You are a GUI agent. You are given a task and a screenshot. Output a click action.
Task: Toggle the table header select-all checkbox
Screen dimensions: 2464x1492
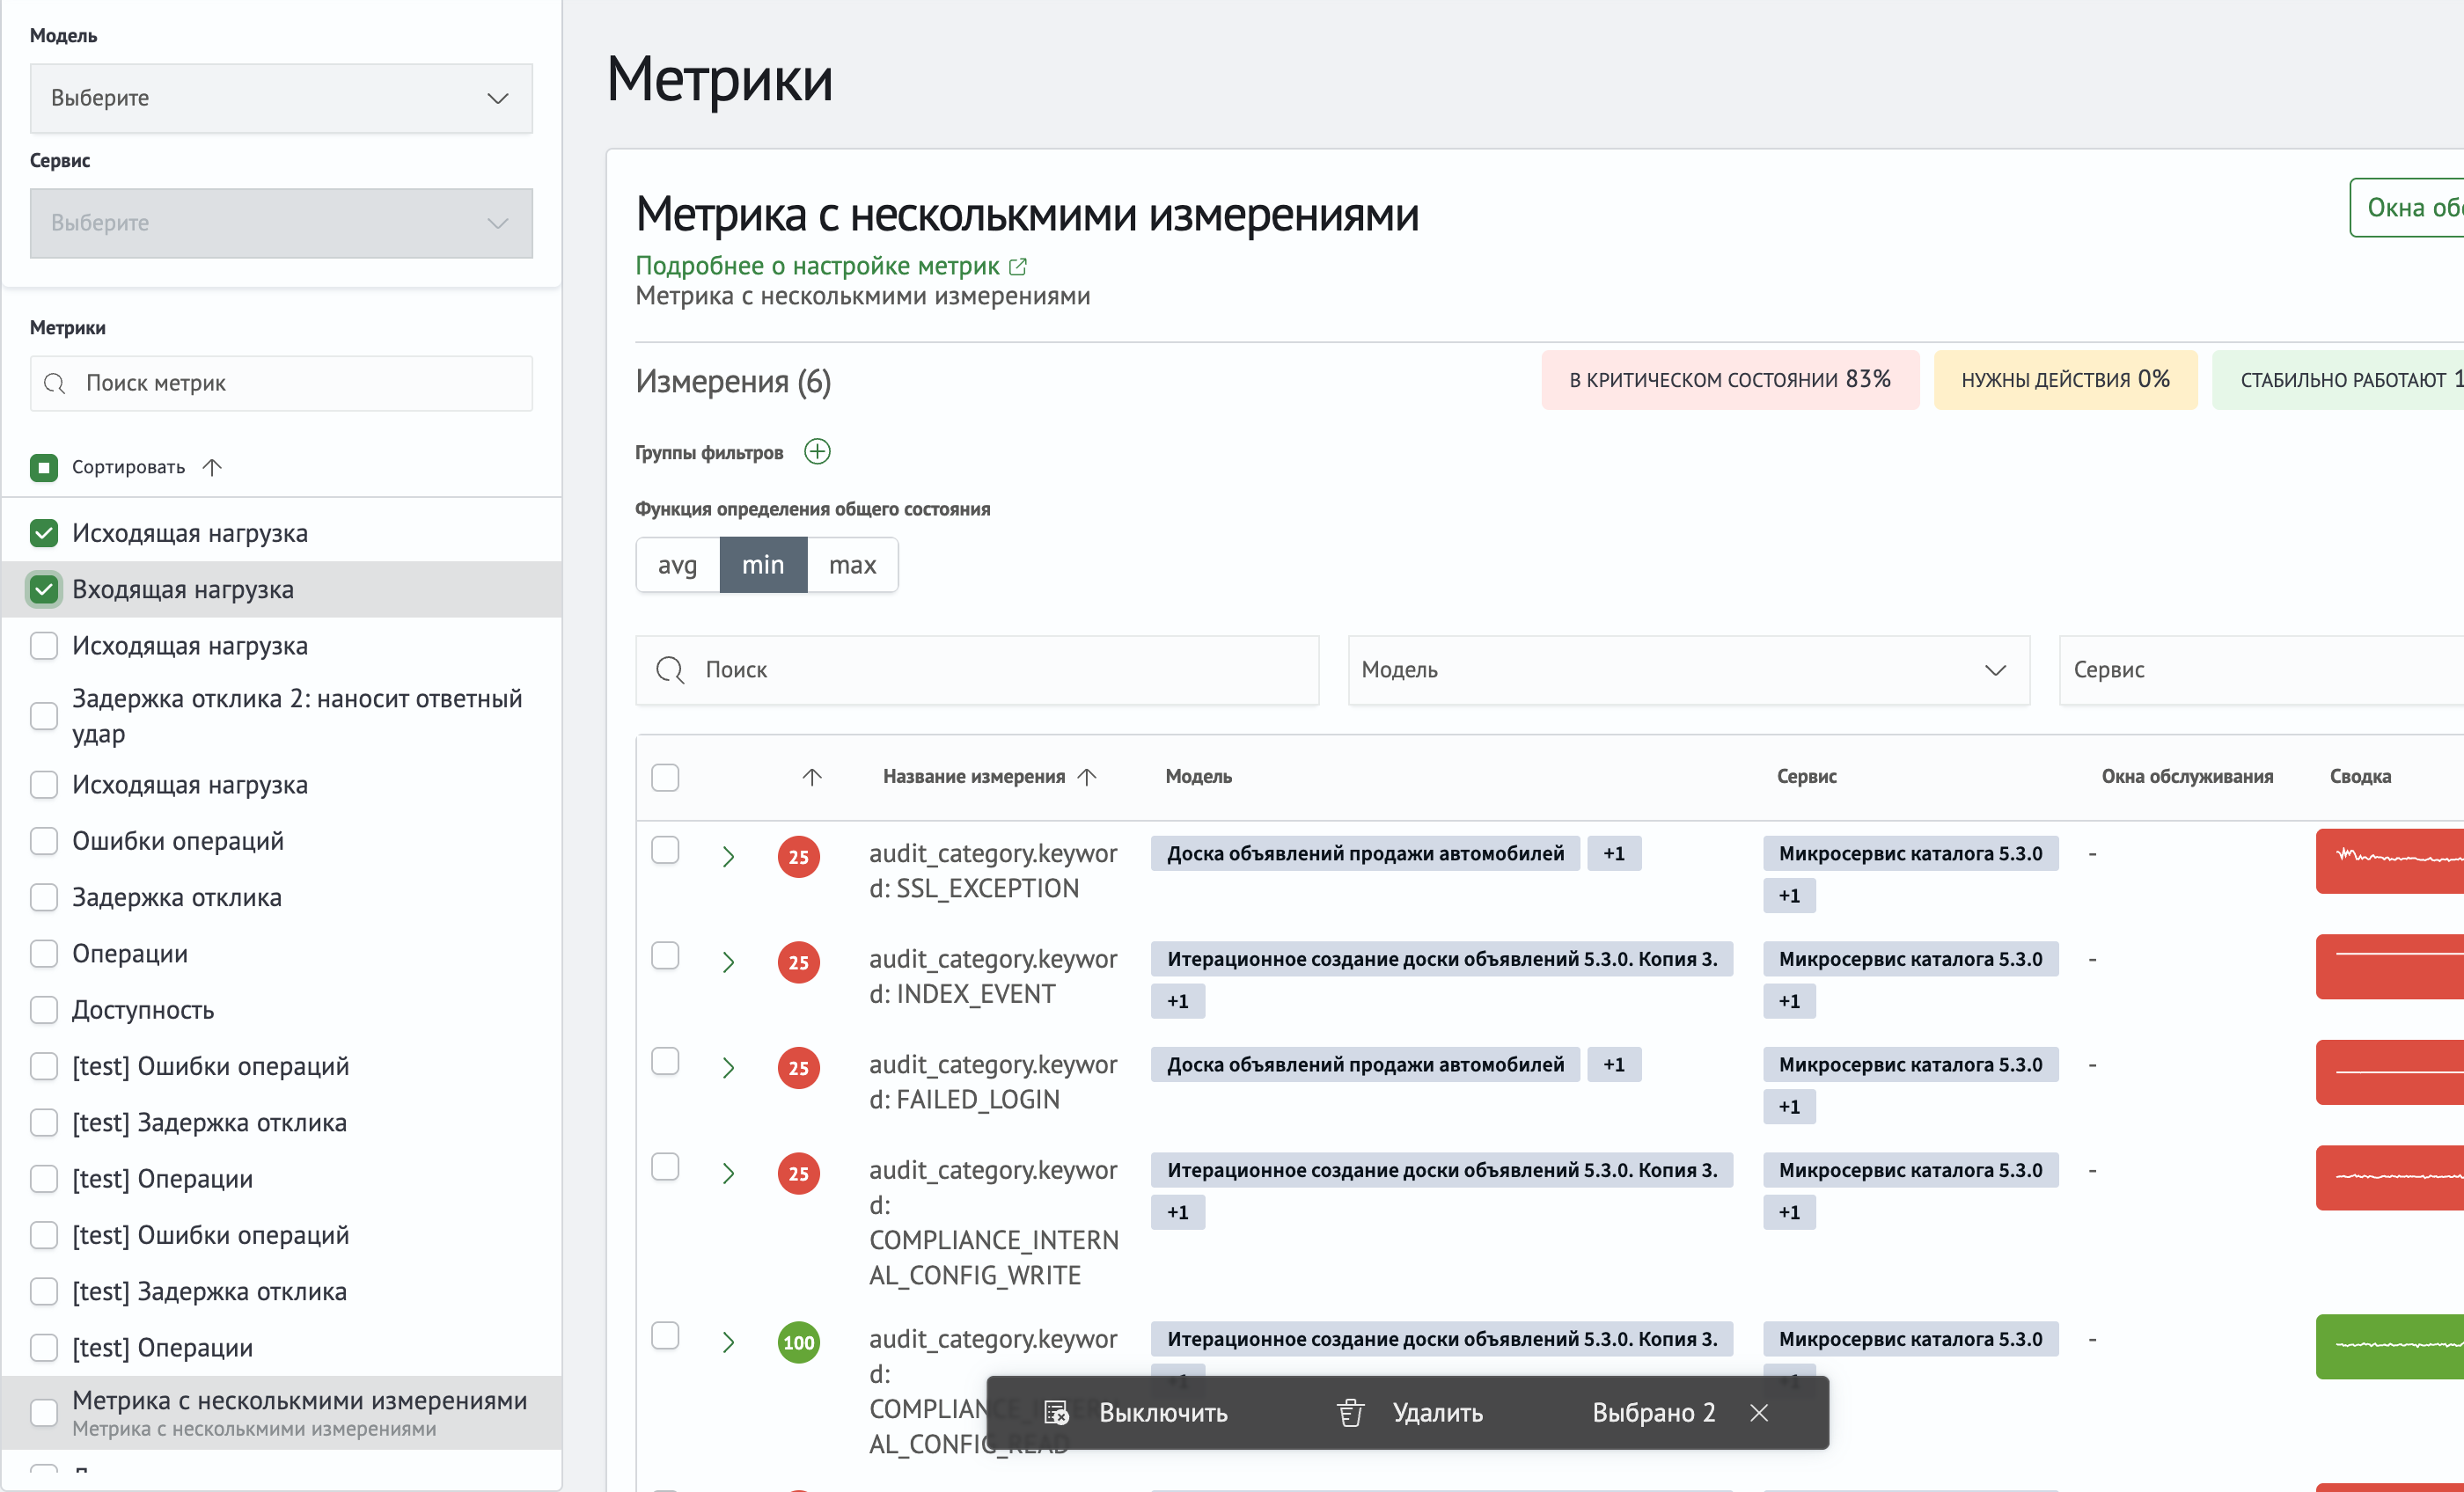coord(665,777)
